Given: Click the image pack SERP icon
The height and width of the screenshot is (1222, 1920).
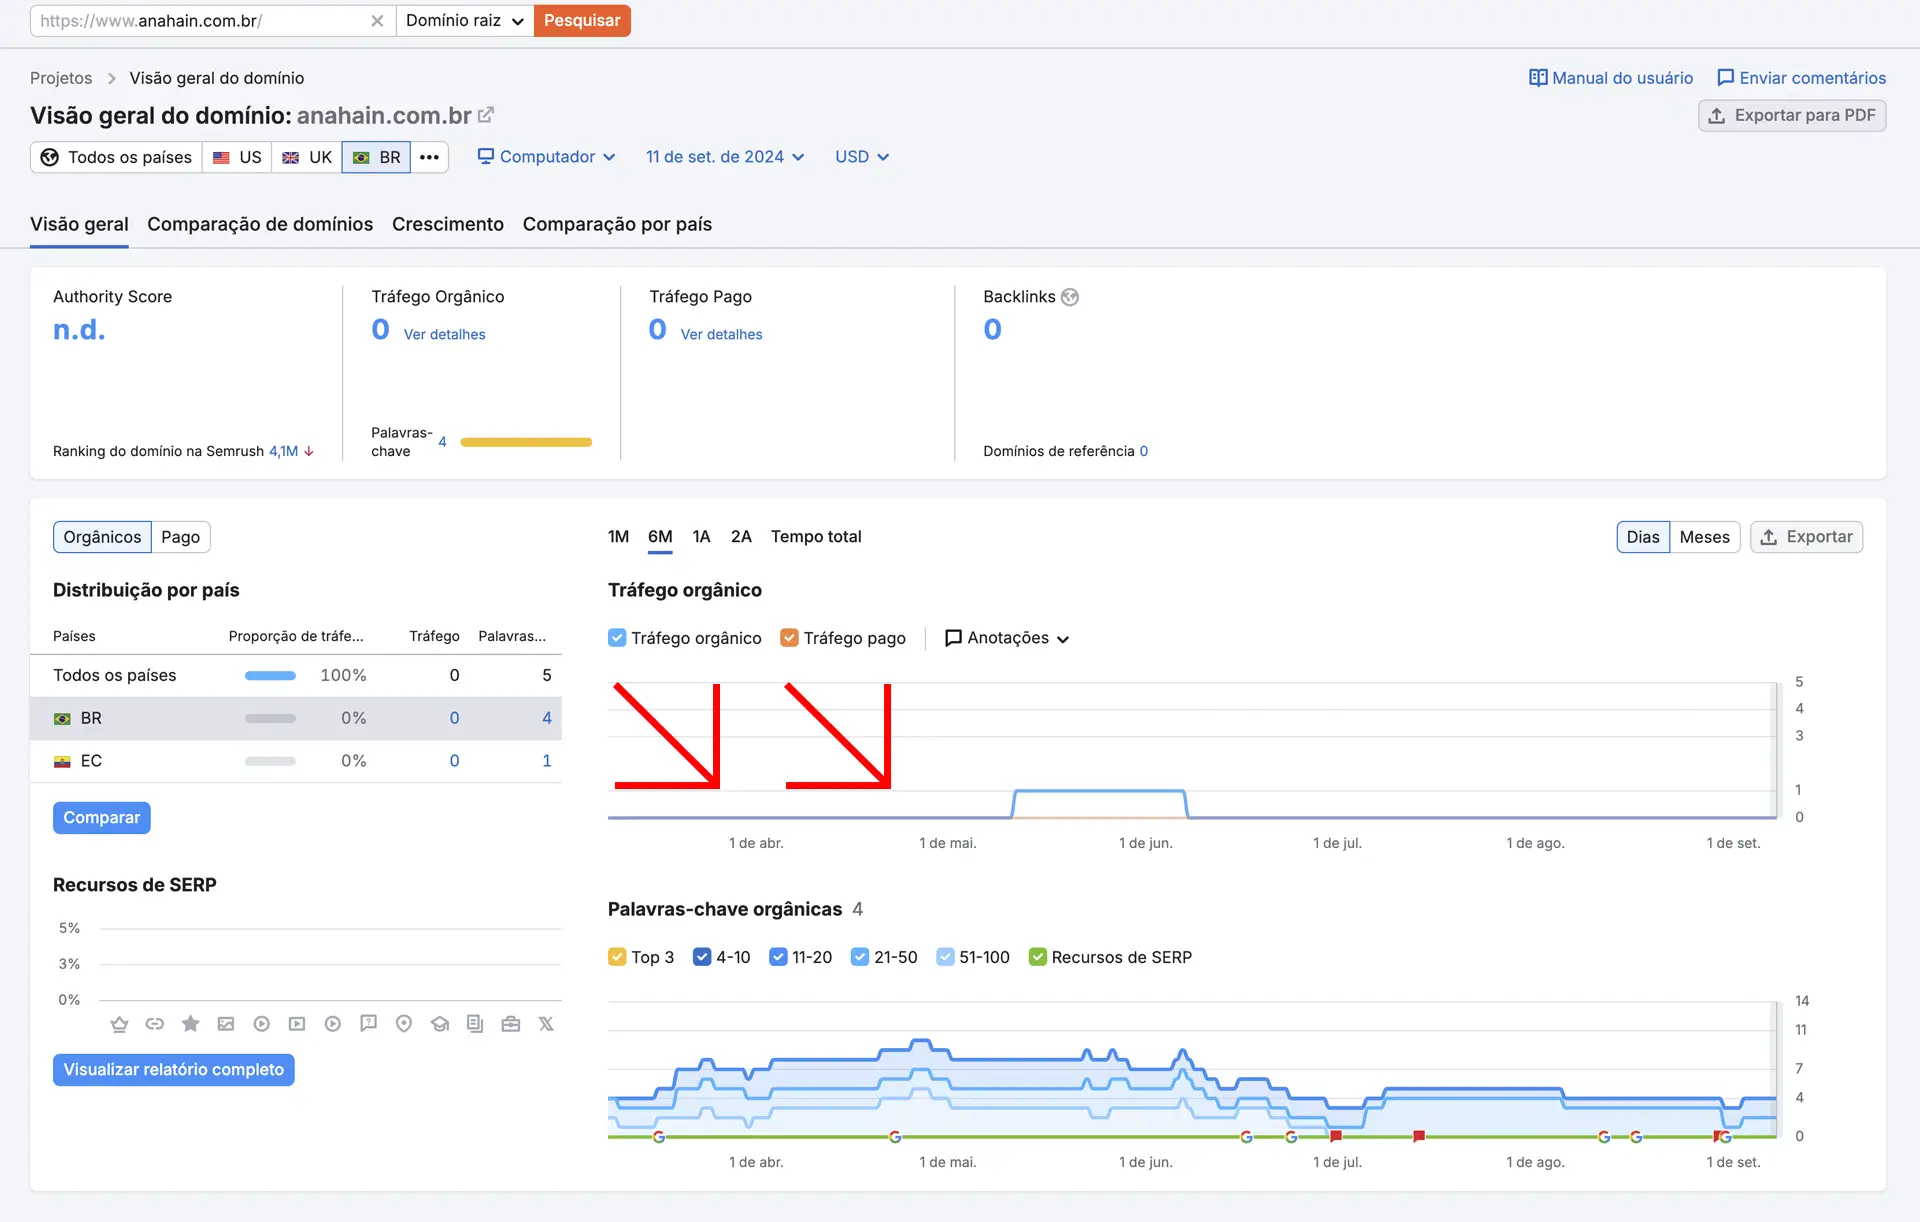Looking at the screenshot, I should pyautogui.click(x=226, y=1024).
